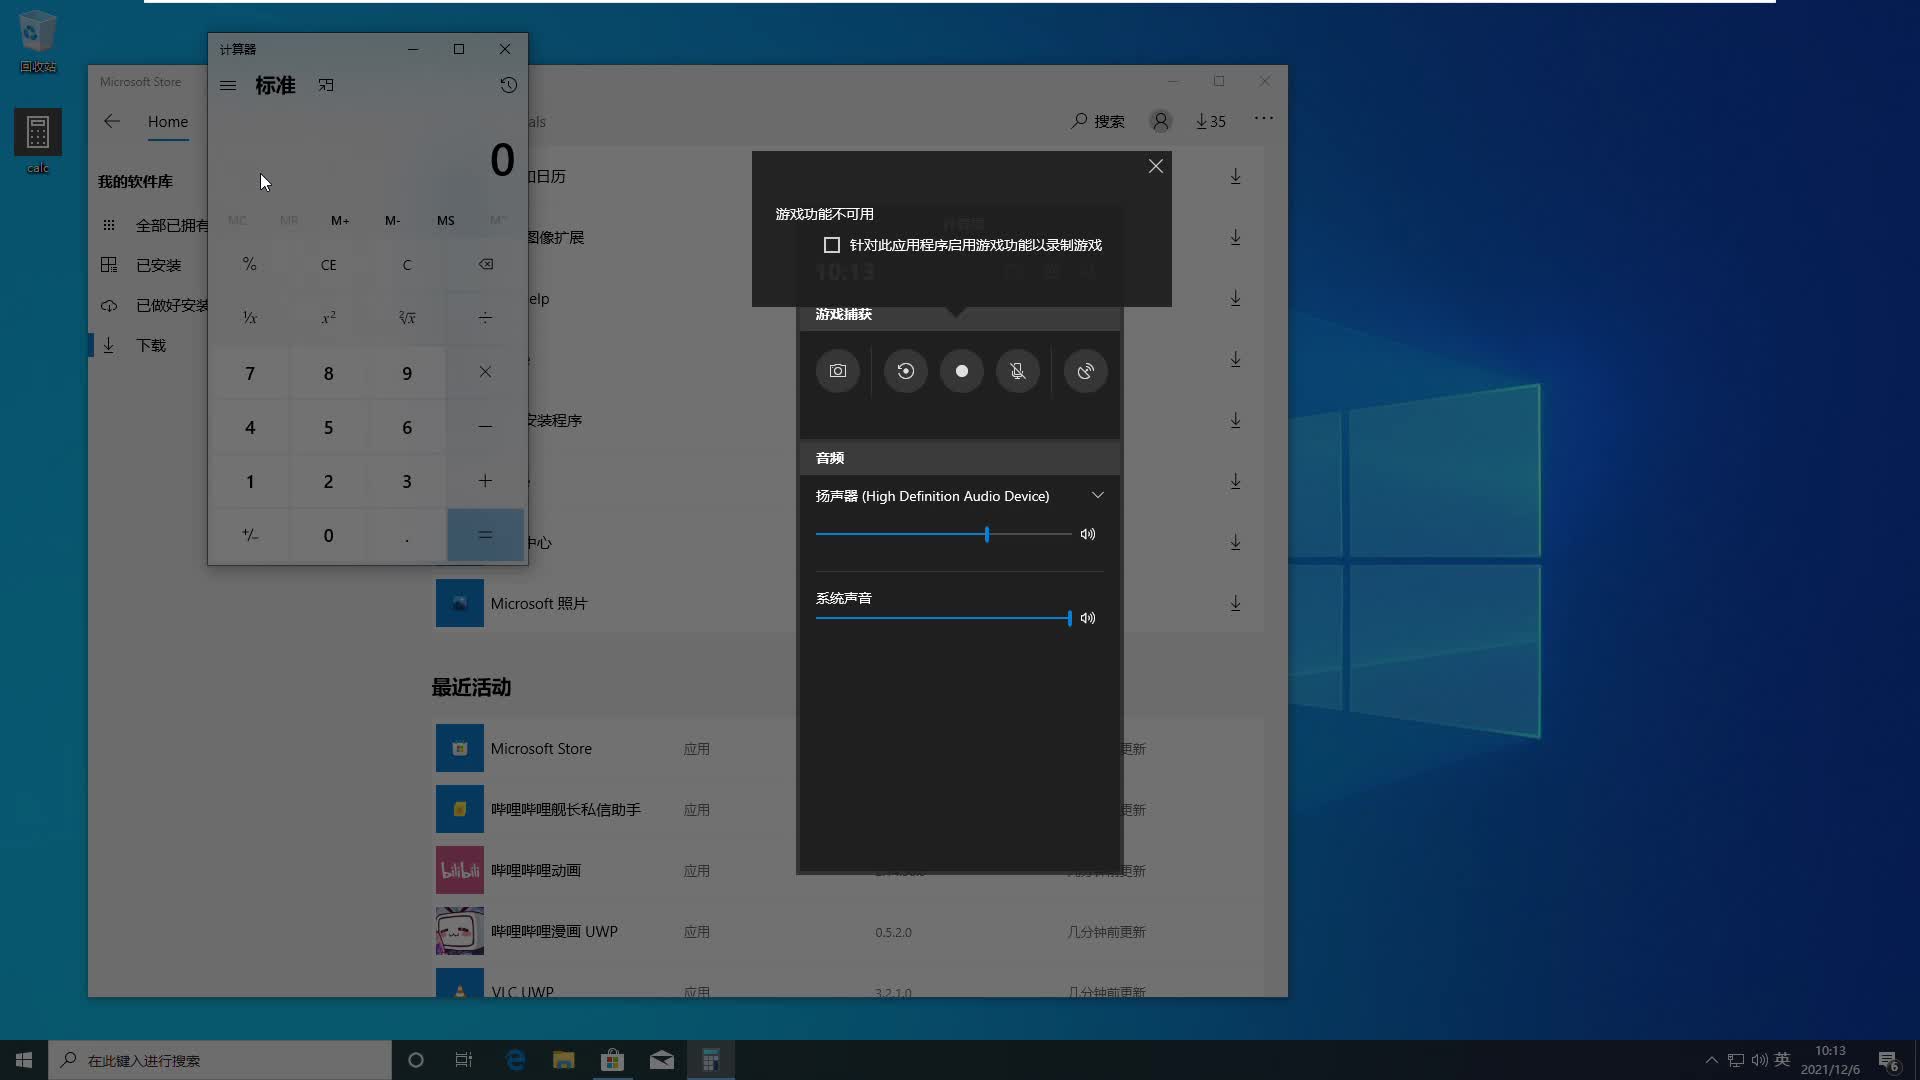Open the notification center icon
Screen dimensions: 1920x1080
1888,1060
